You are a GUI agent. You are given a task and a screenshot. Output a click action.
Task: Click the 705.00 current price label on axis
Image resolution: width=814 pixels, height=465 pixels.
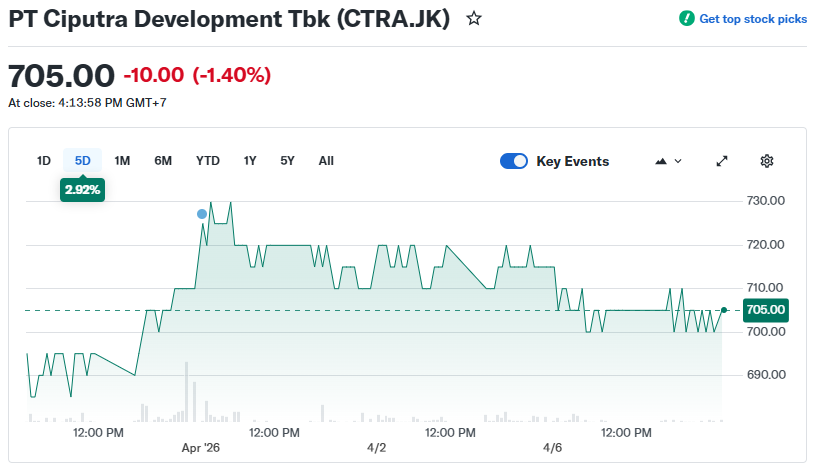pos(766,310)
